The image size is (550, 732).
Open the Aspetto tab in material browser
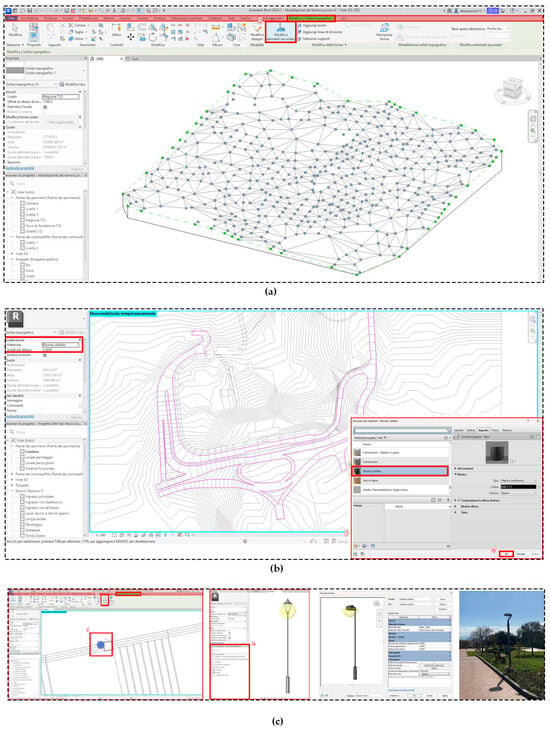(483, 430)
